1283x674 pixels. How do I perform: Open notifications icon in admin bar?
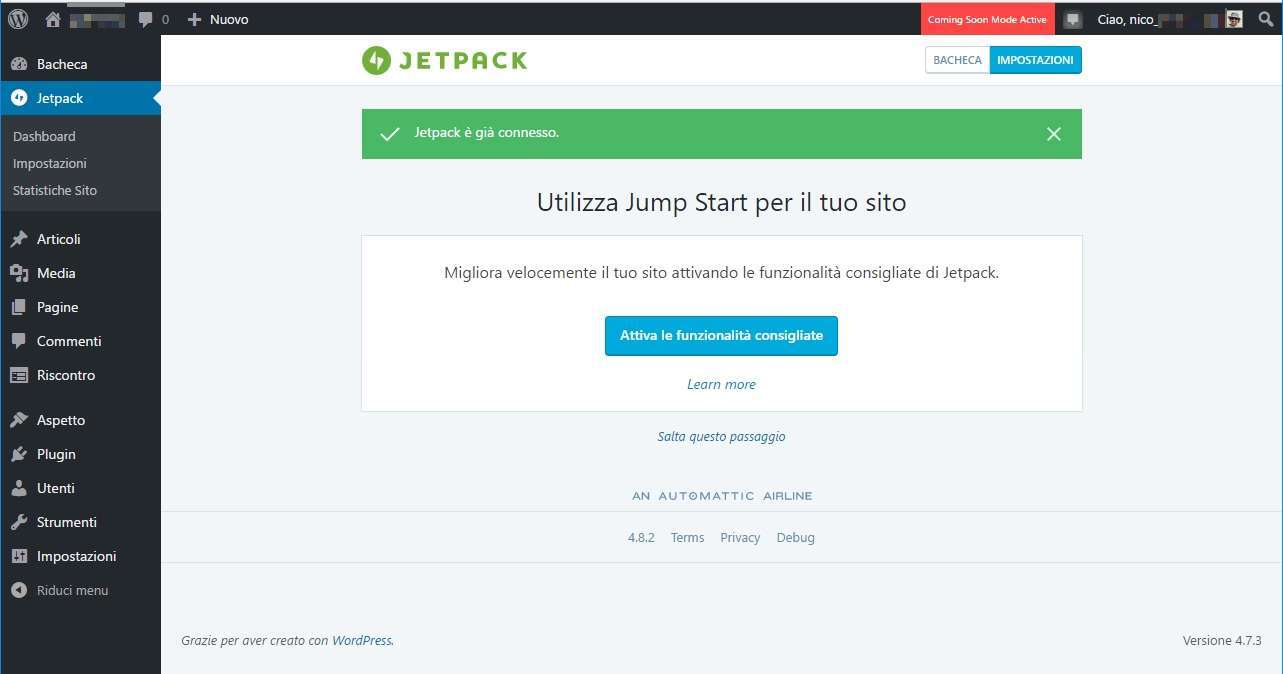point(1073,19)
